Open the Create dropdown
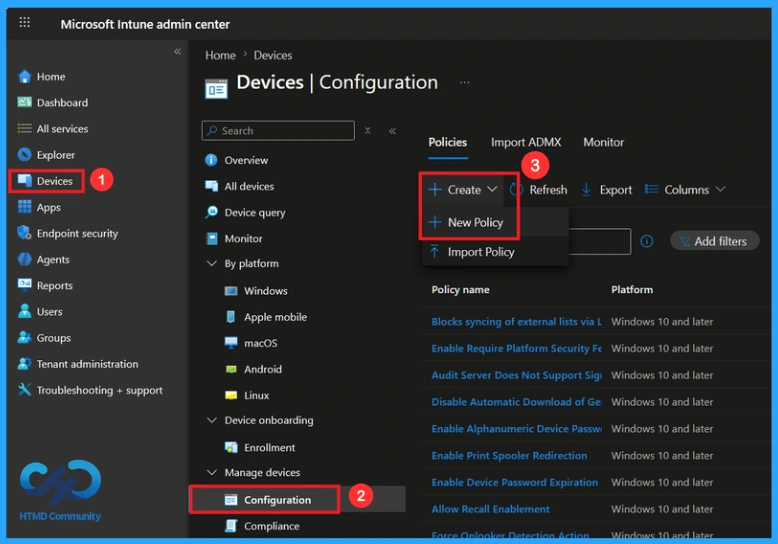Image resolution: width=778 pixels, height=544 pixels. tap(462, 190)
